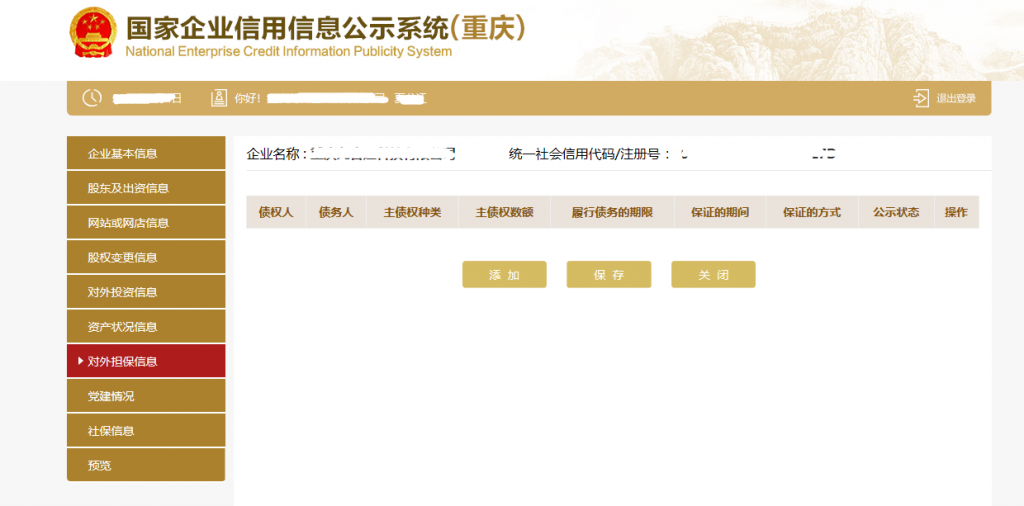Open 社保信息 menu item

click(146, 430)
